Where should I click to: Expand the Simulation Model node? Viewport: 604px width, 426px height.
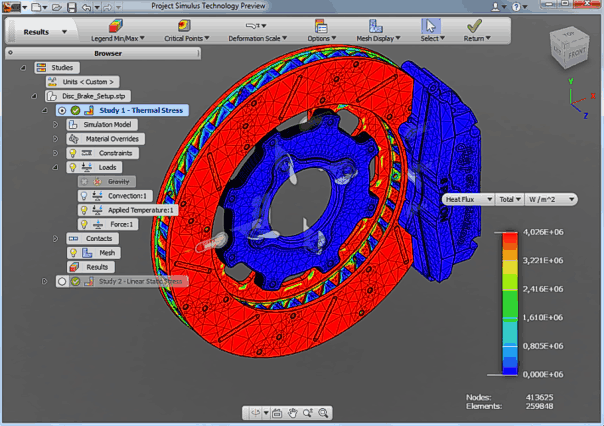click(56, 125)
